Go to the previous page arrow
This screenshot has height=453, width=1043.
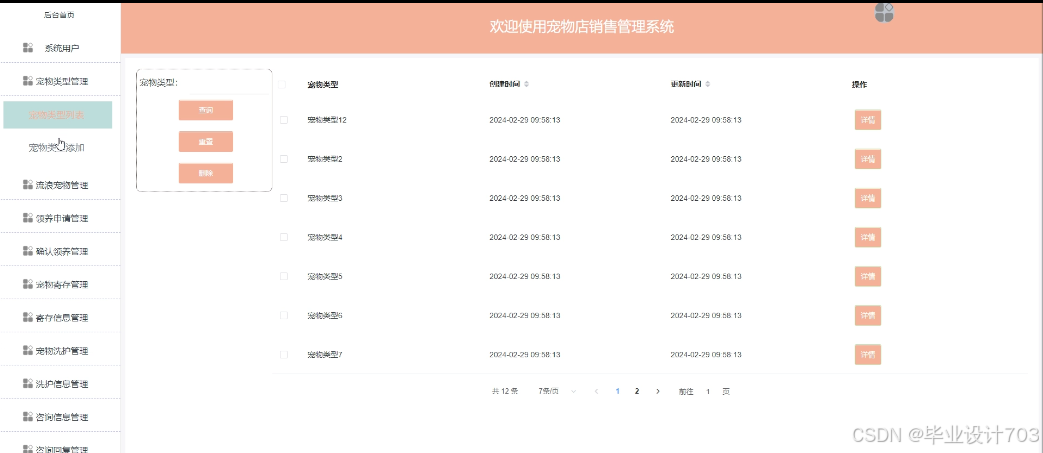tap(596, 391)
